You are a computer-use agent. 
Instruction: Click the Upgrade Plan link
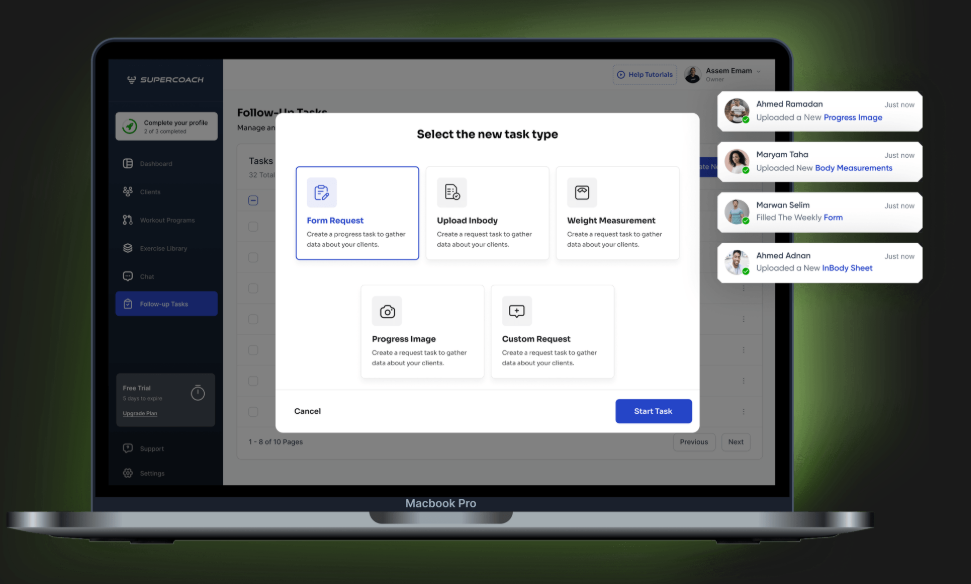tap(140, 413)
